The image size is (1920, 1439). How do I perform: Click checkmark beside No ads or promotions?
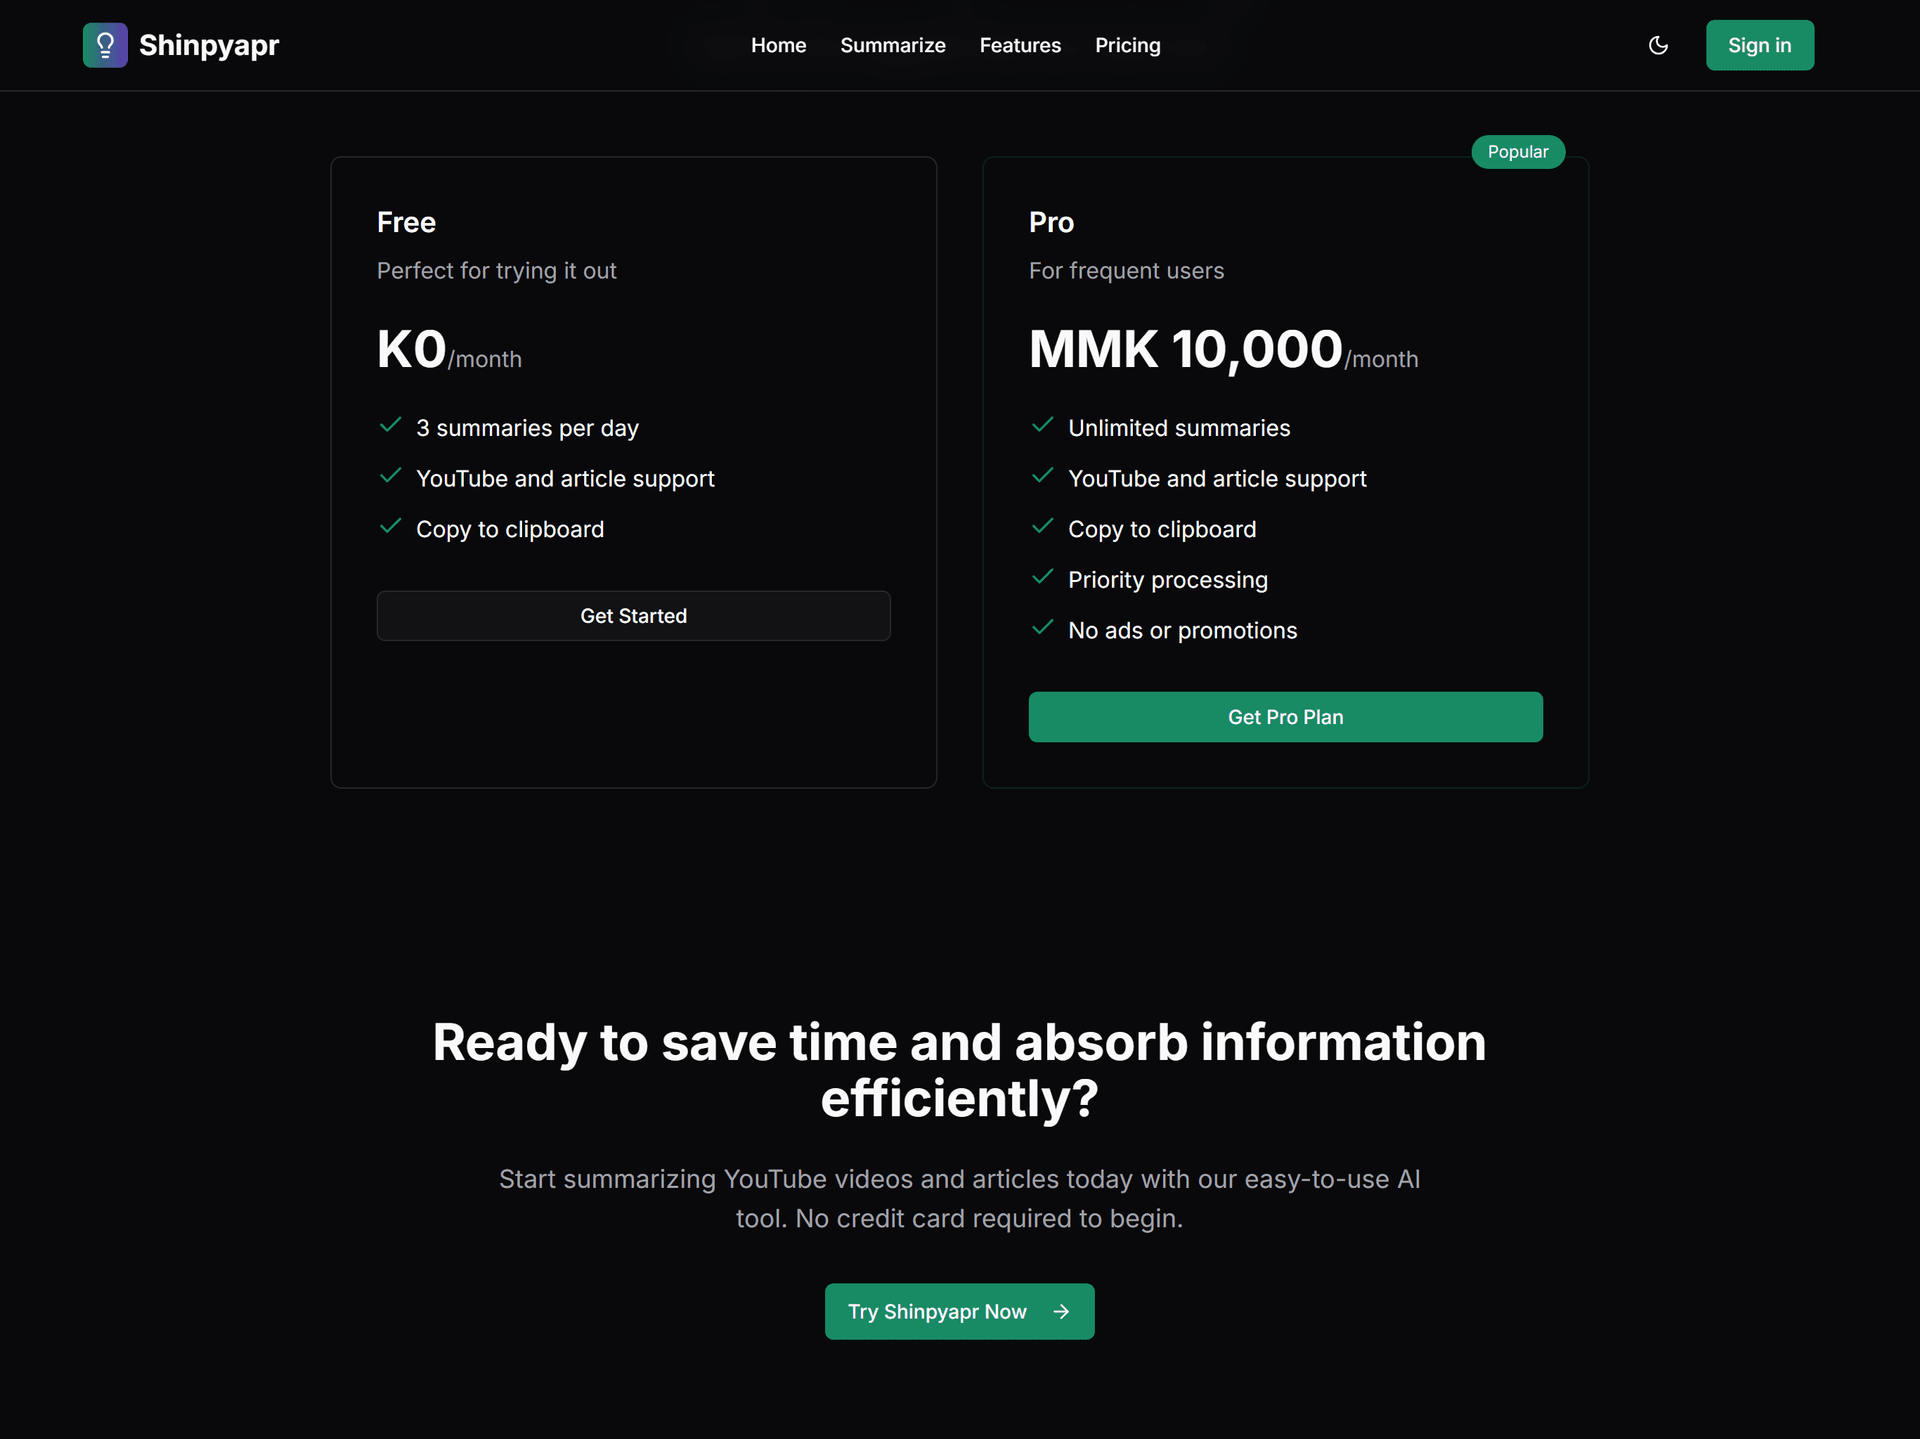1043,628
